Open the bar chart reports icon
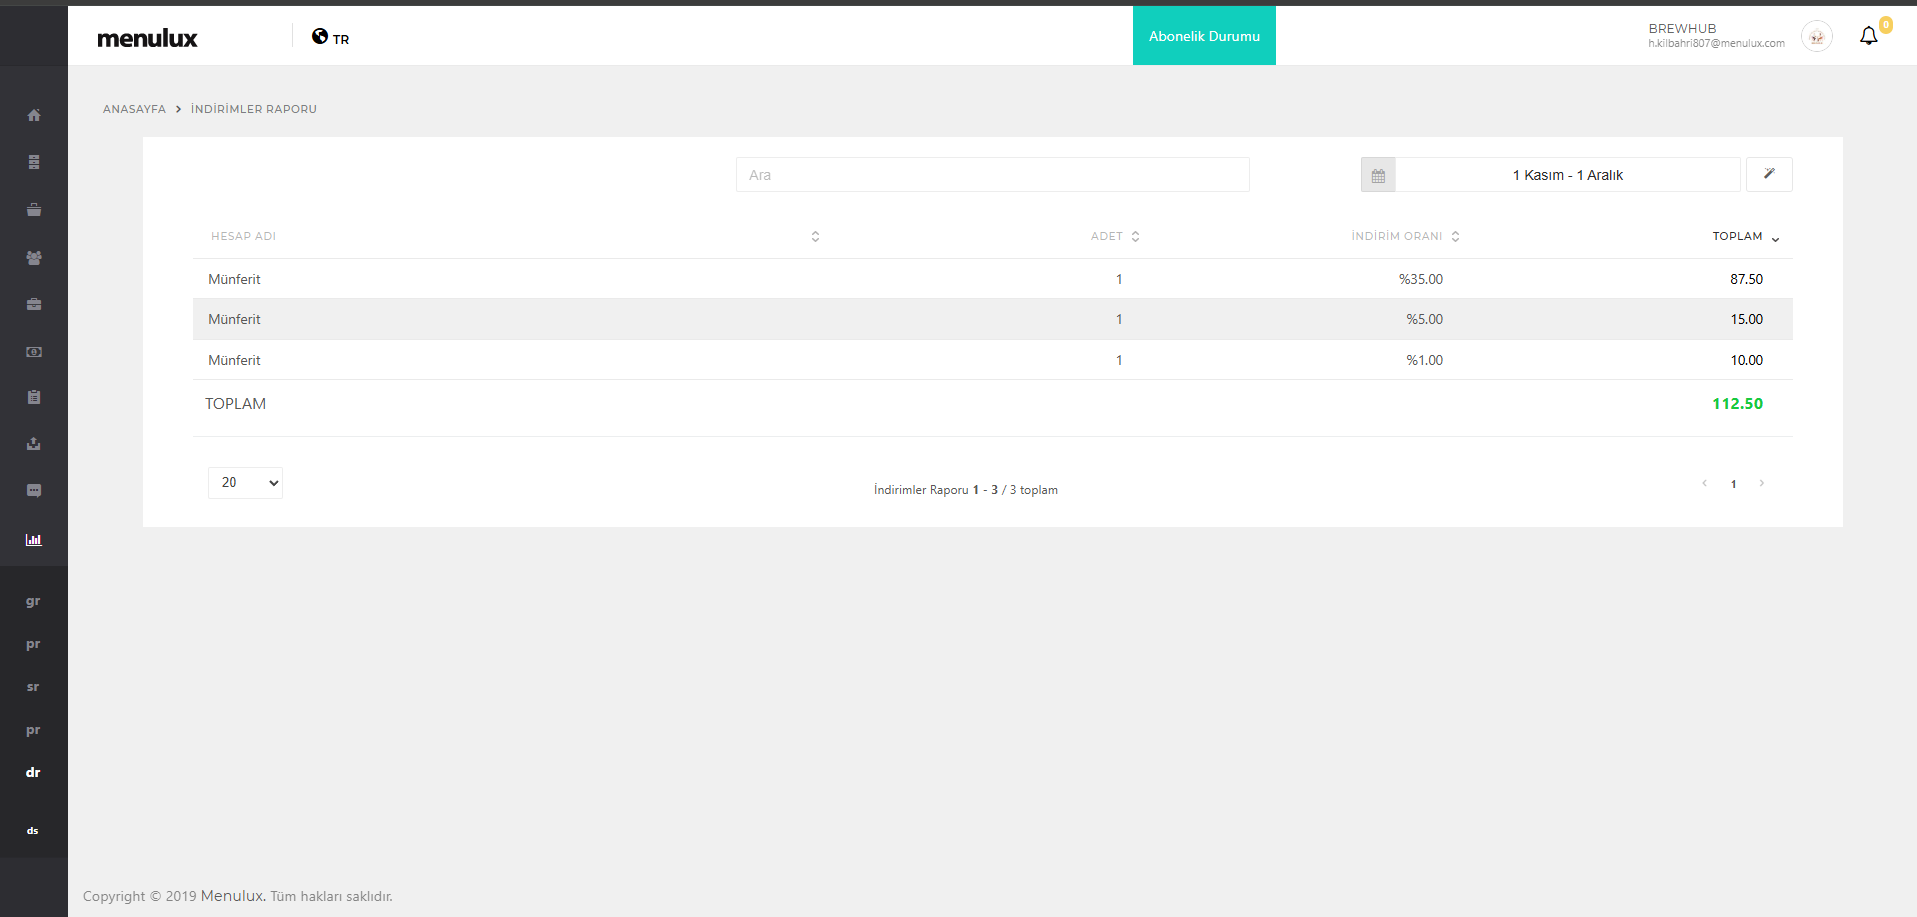 tap(34, 540)
